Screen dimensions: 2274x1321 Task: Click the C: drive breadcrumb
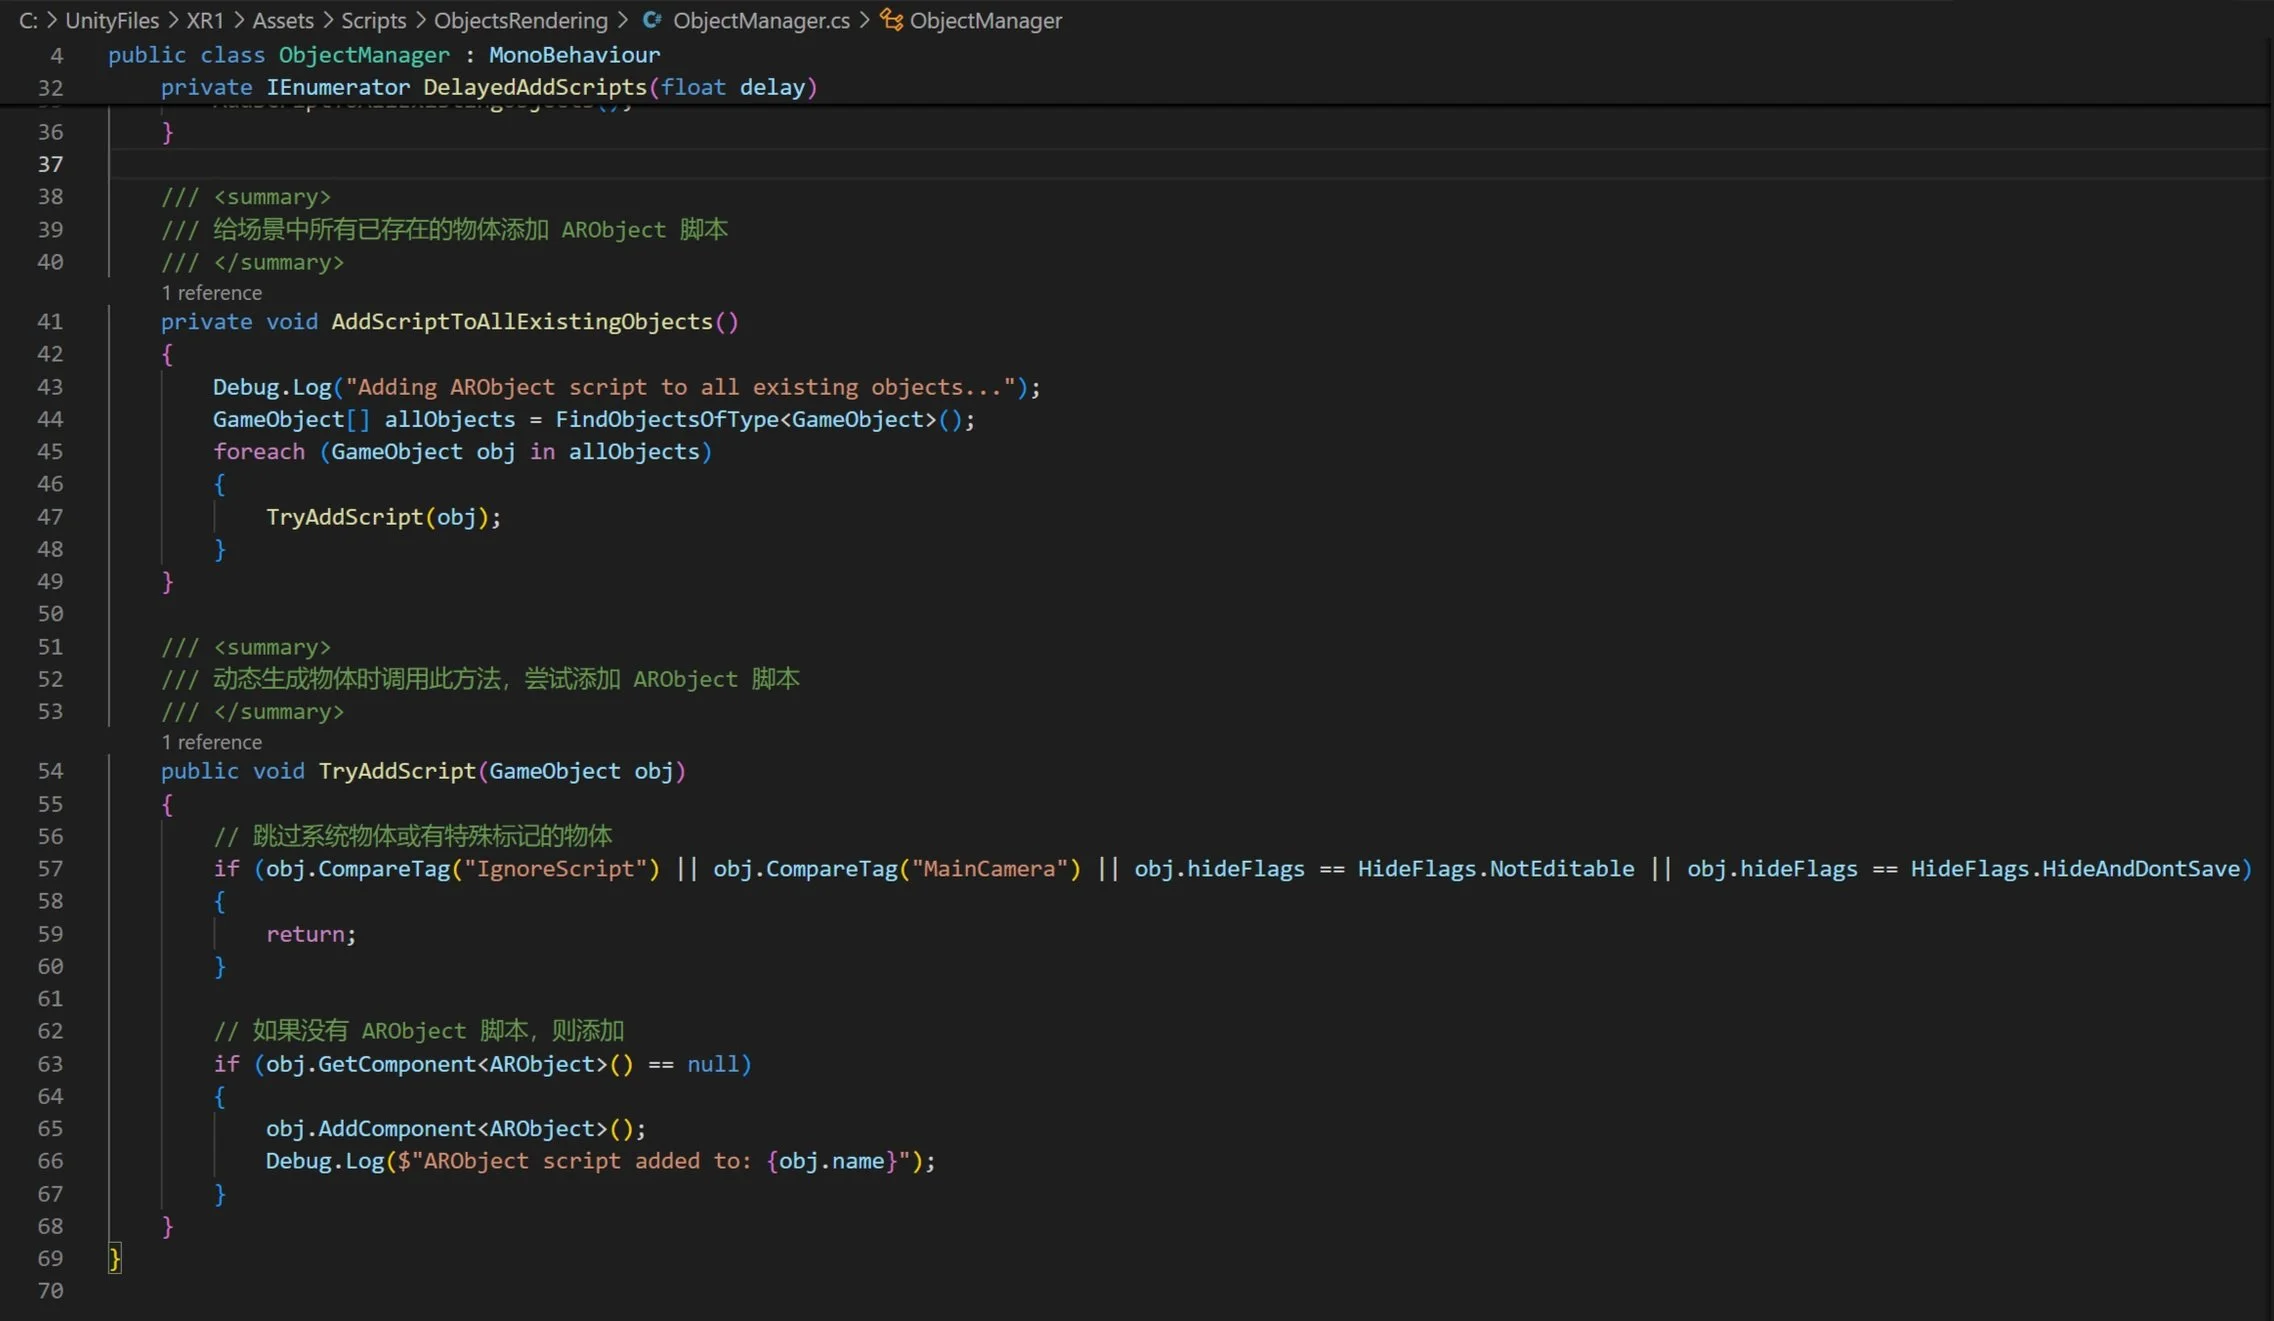pyautogui.click(x=28, y=20)
